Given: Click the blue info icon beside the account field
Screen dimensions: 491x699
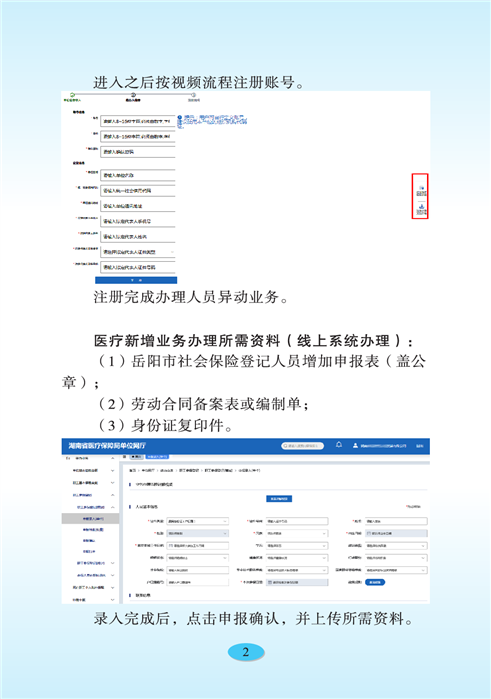Looking at the screenshot, I should coord(180,118).
